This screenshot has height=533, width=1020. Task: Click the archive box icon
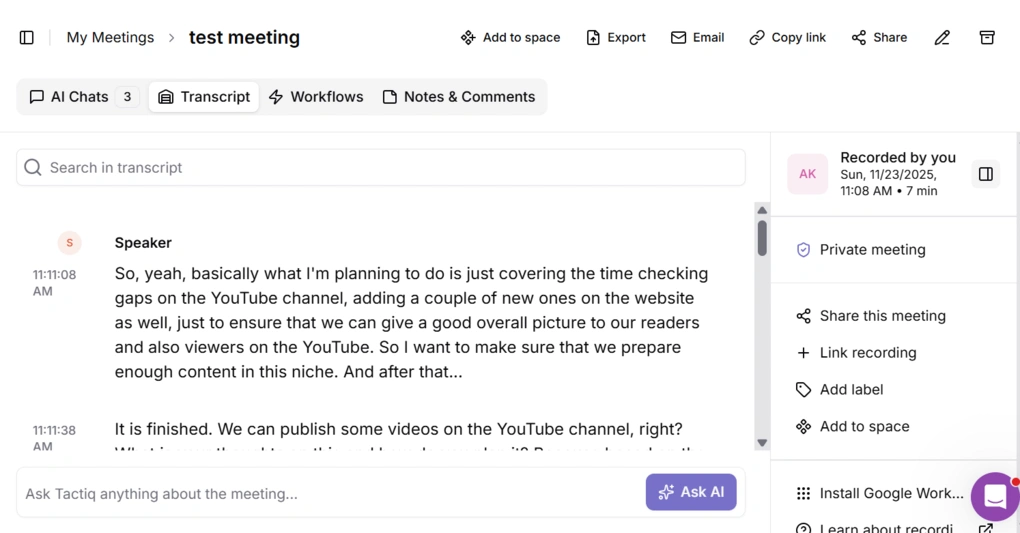click(x=987, y=38)
